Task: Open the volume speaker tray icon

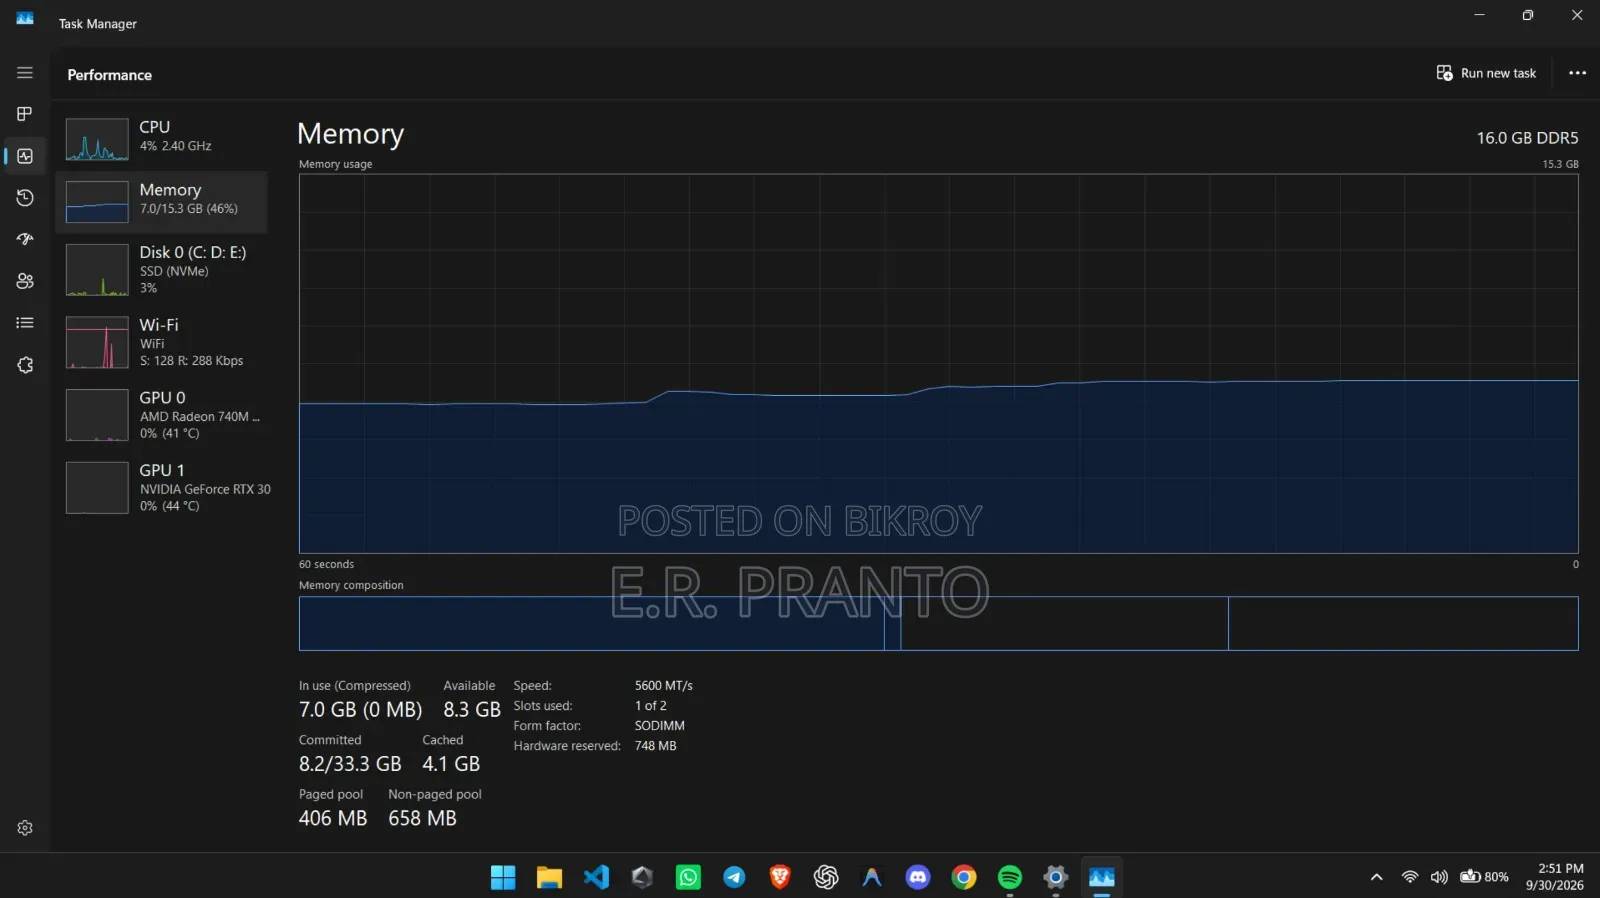Action: coord(1439,877)
